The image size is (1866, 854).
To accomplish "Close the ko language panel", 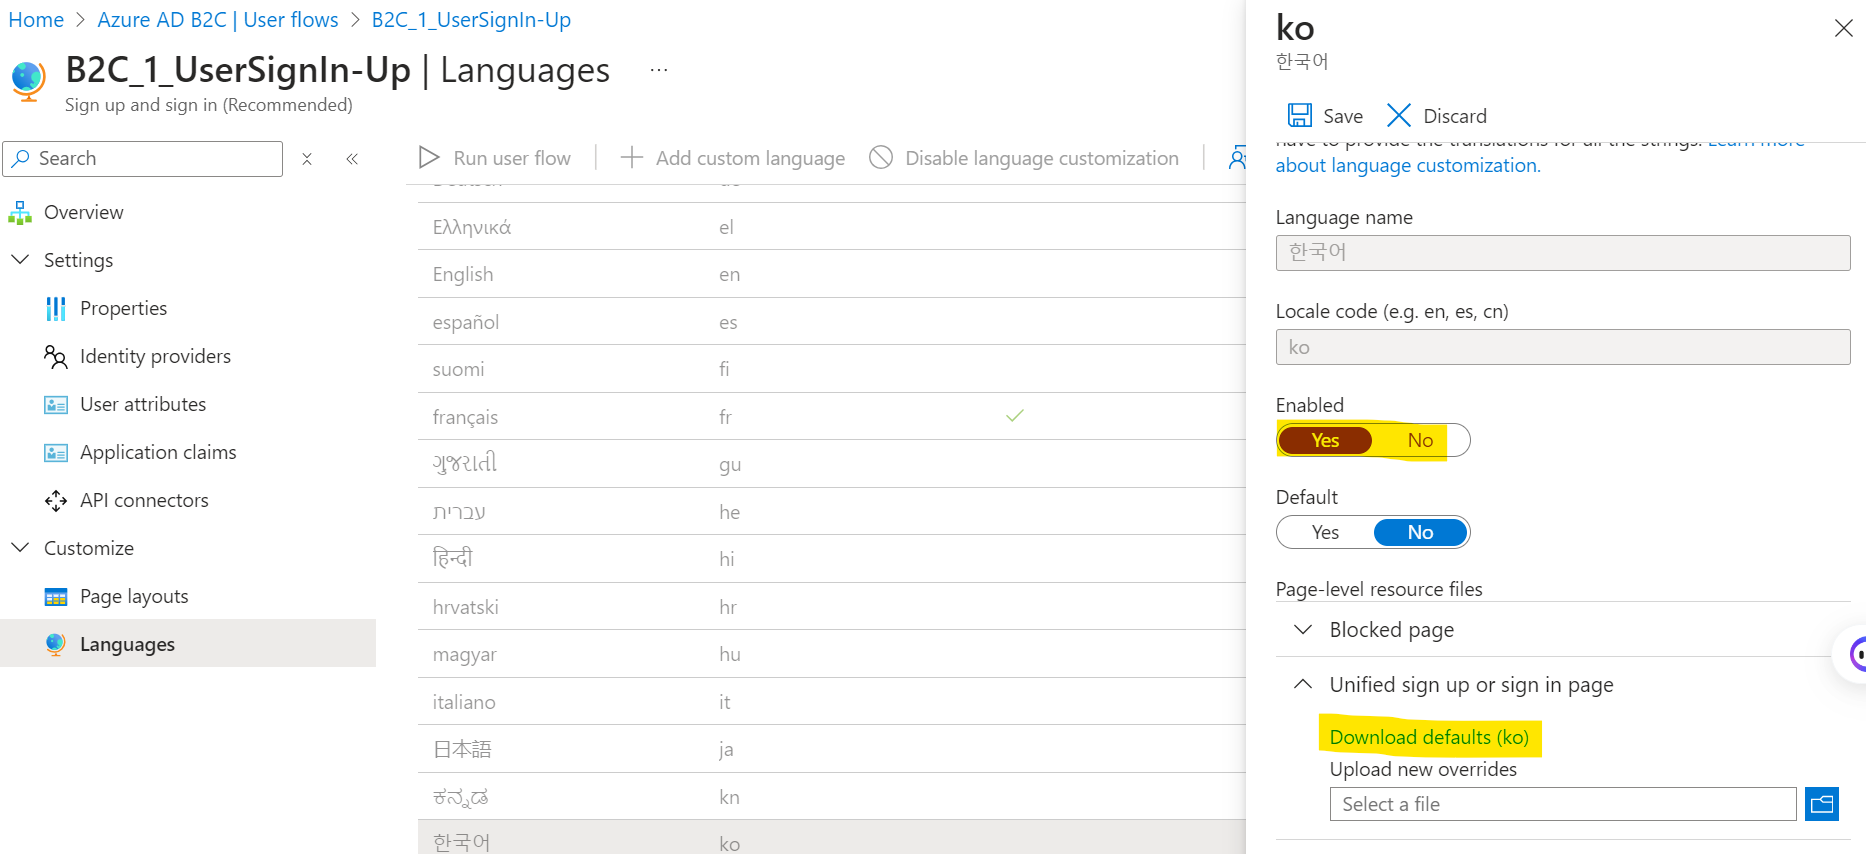I will 1843,28.
